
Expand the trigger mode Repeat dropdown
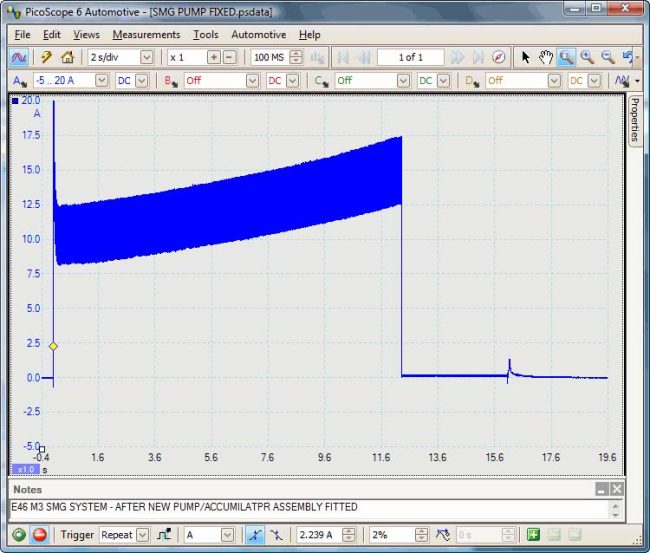(141, 534)
